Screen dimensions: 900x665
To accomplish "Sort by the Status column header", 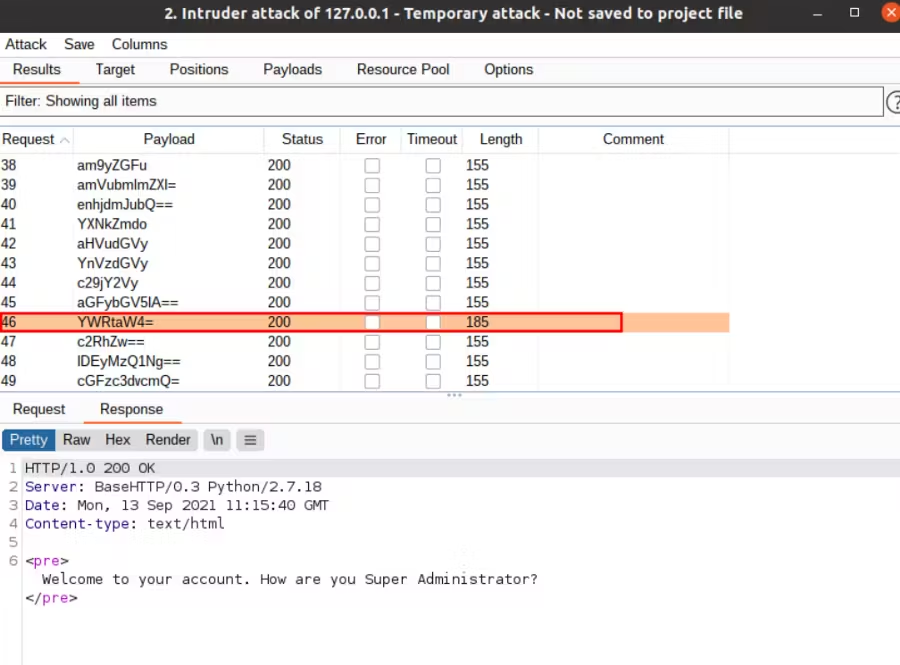I will tap(302, 139).
